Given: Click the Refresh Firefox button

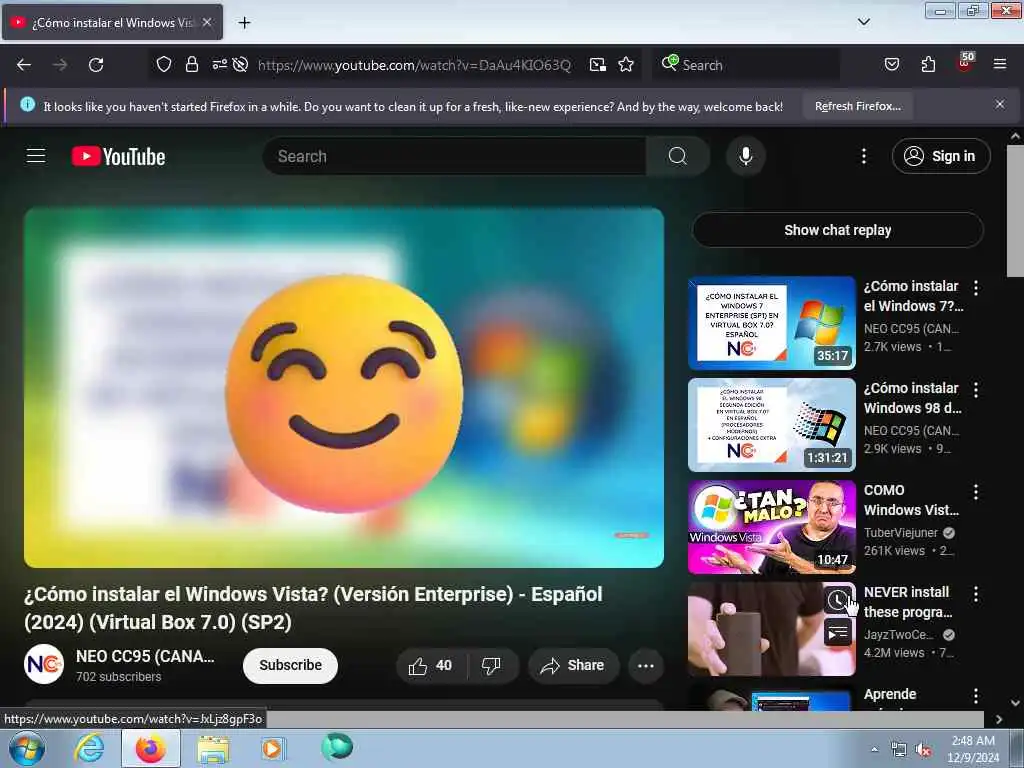Looking at the screenshot, I should click(857, 106).
